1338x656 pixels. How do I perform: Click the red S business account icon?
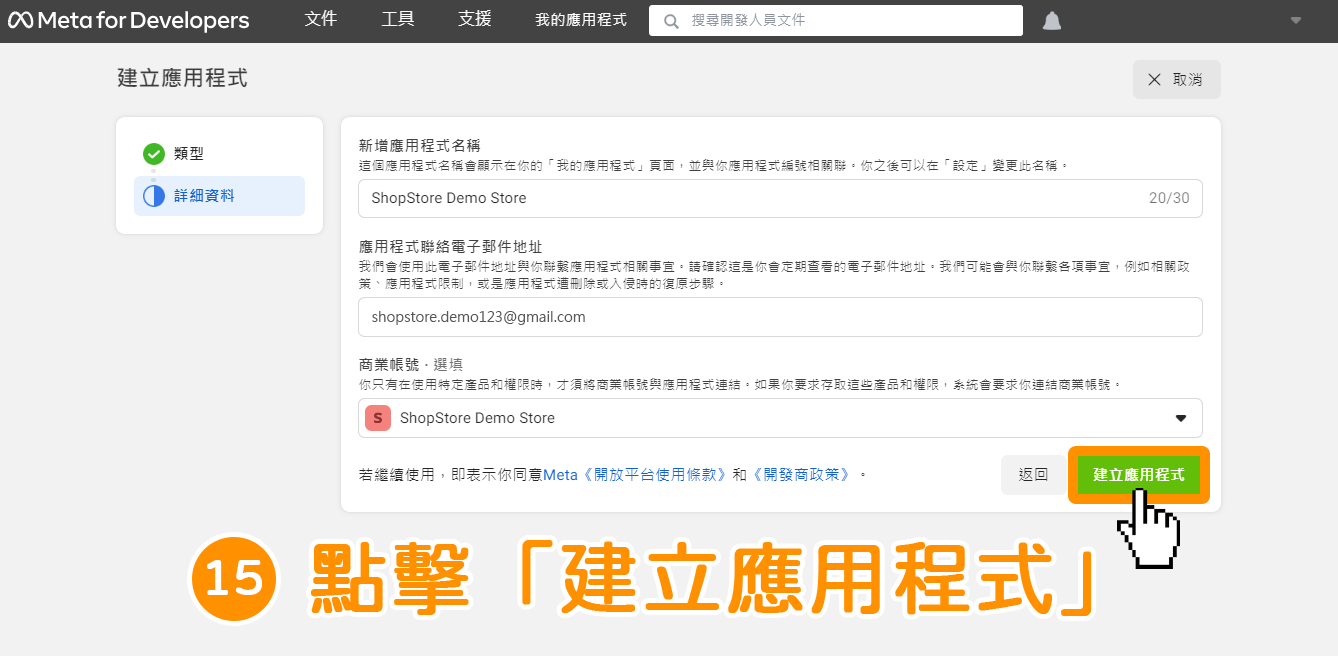pyautogui.click(x=378, y=418)
